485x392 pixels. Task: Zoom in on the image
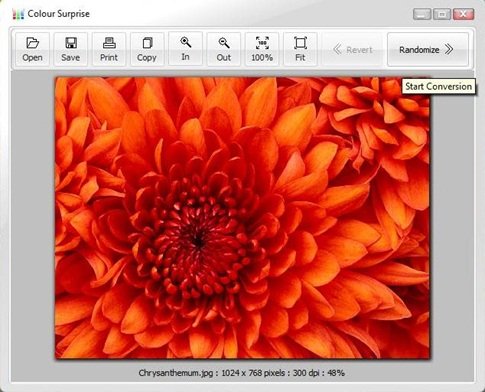click(185, 49)
